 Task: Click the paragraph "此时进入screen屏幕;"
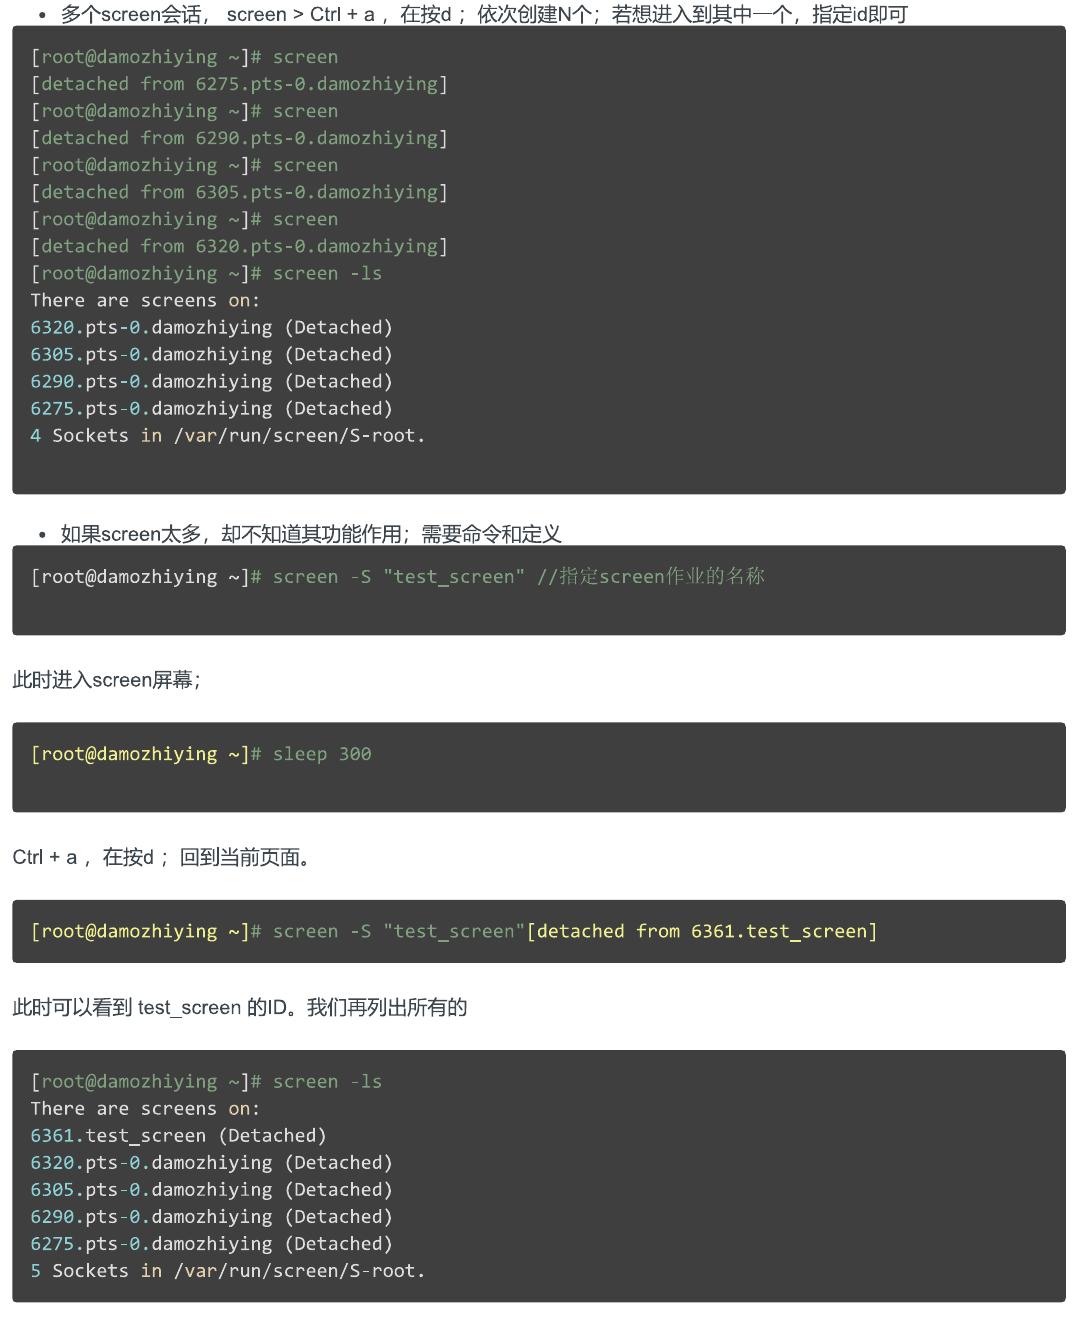pos(107,680)
